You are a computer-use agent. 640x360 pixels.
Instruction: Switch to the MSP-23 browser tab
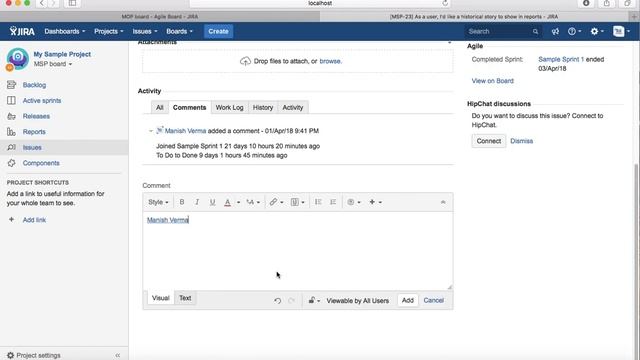(473, 17)
